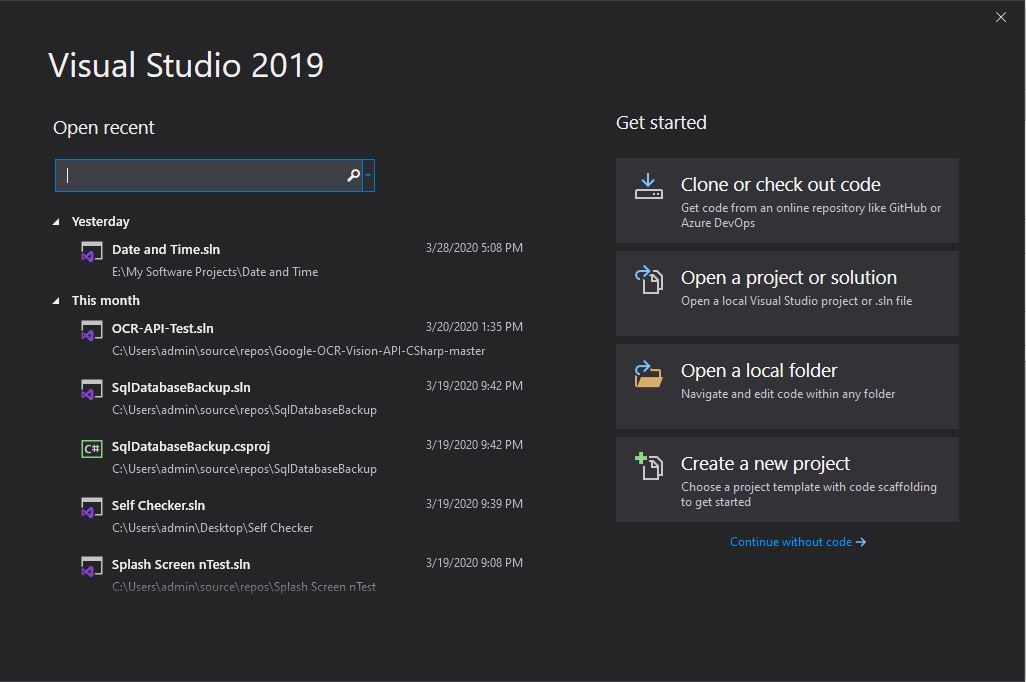
Task: Click the Create a new project icon
Action: click(648, 466)
